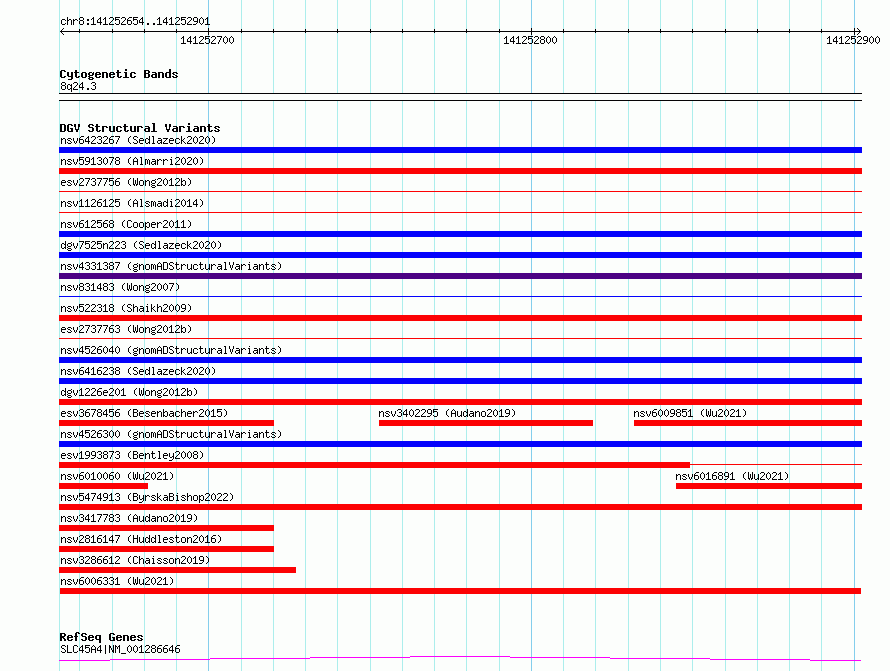This screenshot has height=671, width=890.
Task: Click the nsv6423267 (Sedlazeck2020) variant label
Action: tap(138, 140)
